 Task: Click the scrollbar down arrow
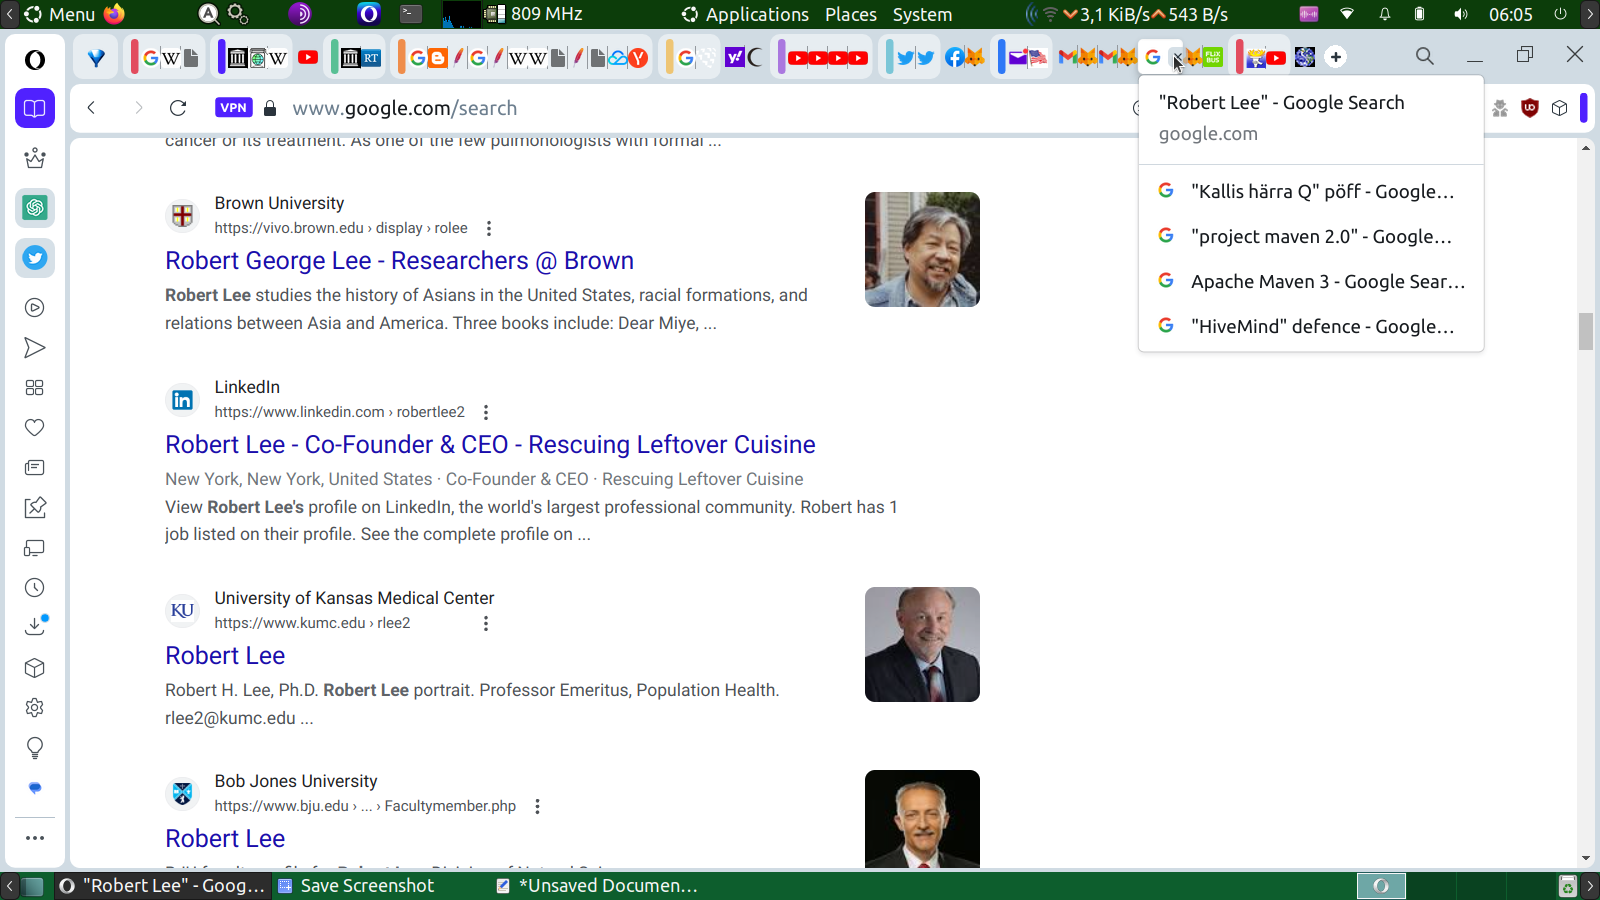[x=1586, y=858]
